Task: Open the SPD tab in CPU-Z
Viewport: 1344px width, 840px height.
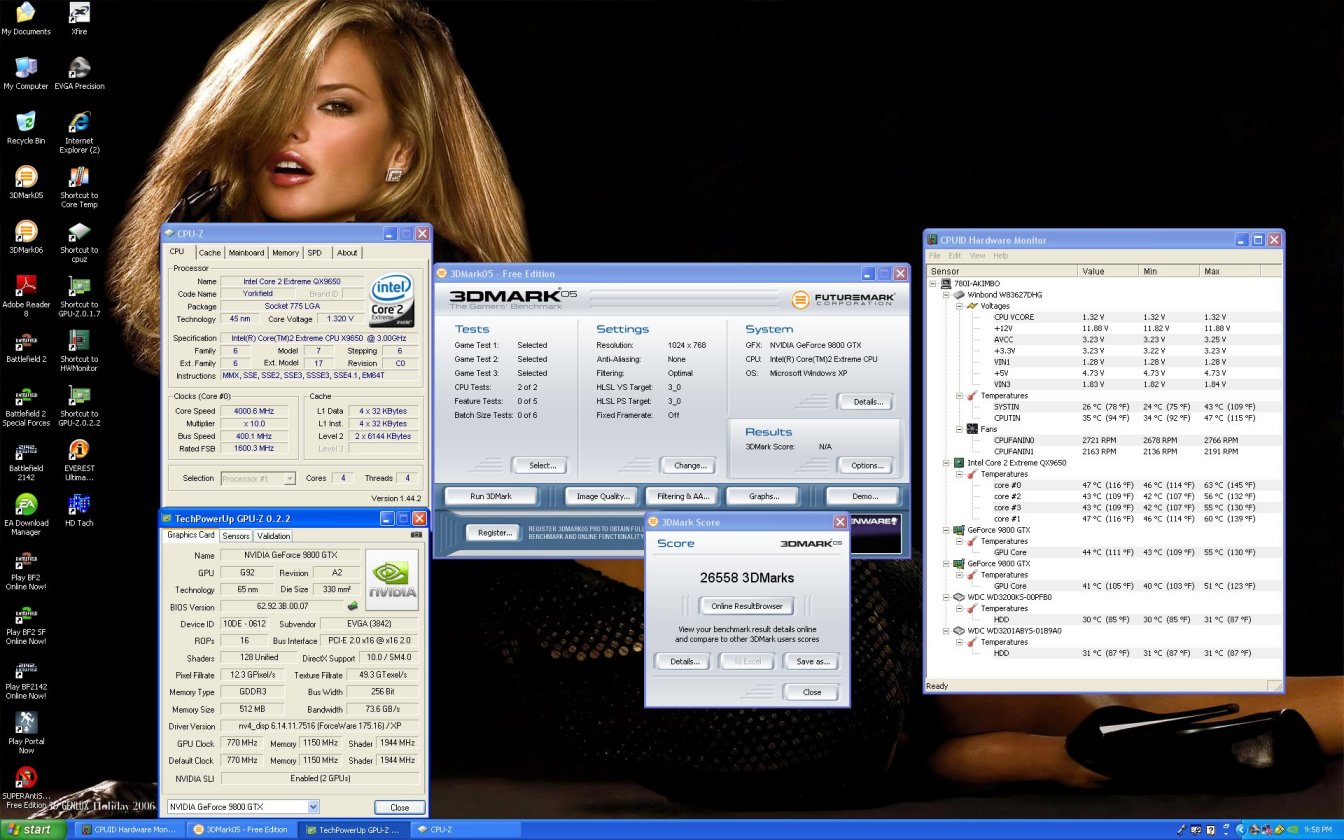Action: [x=315, y=253]
